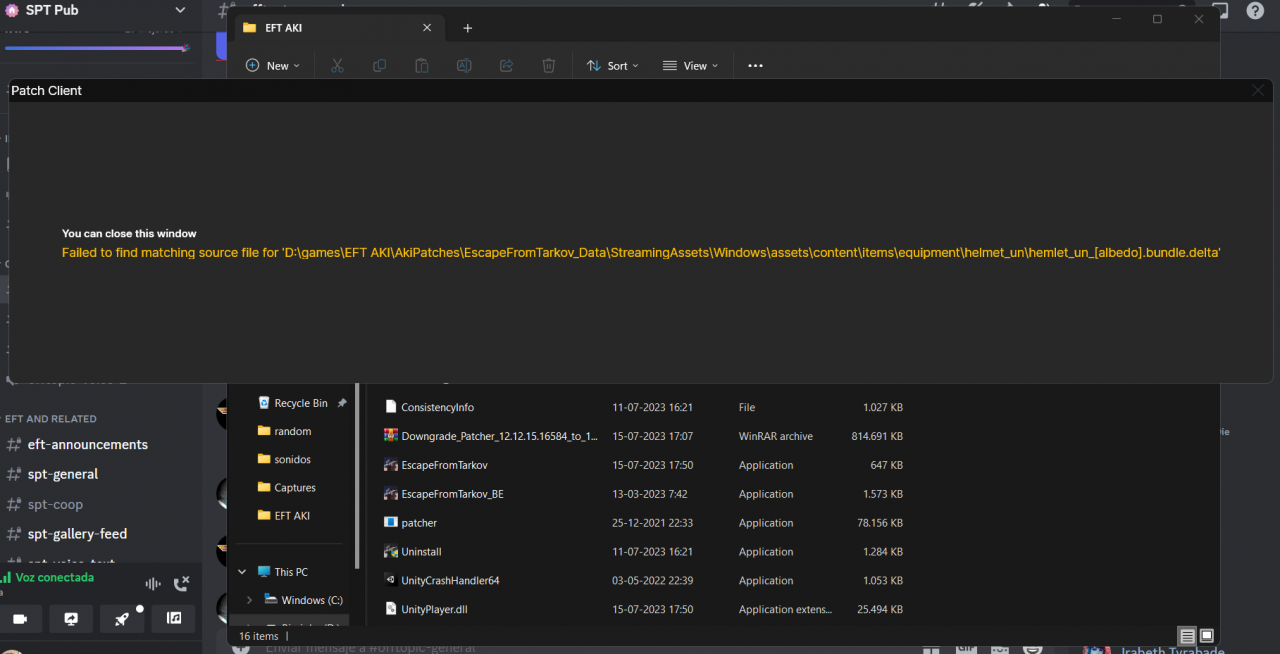Unpin Recycle Bin using pin icon
Screen dimensions: 1280x654
[342, 403]
